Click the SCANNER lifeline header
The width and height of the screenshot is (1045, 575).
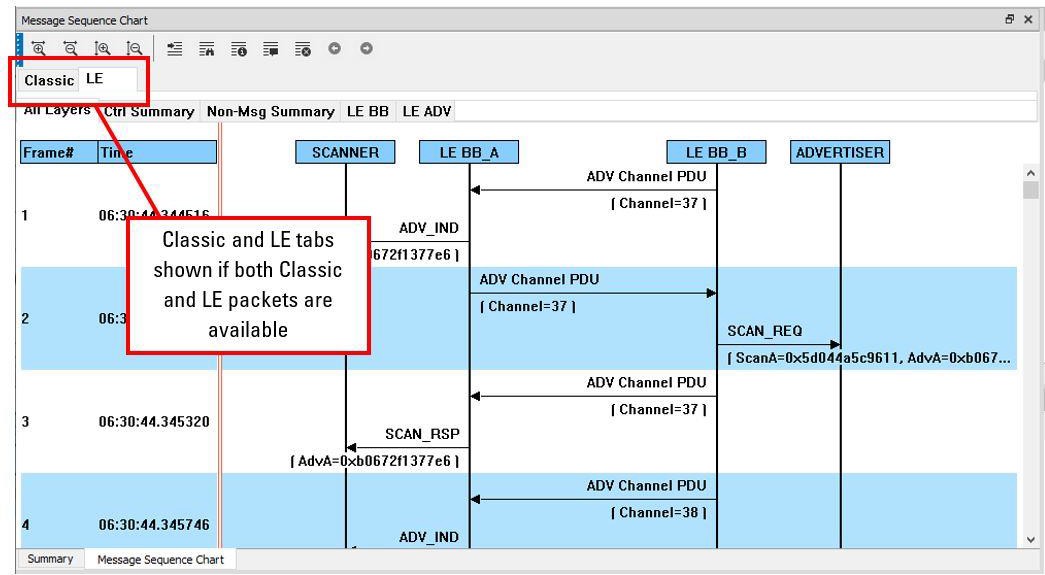coord(345,152)
